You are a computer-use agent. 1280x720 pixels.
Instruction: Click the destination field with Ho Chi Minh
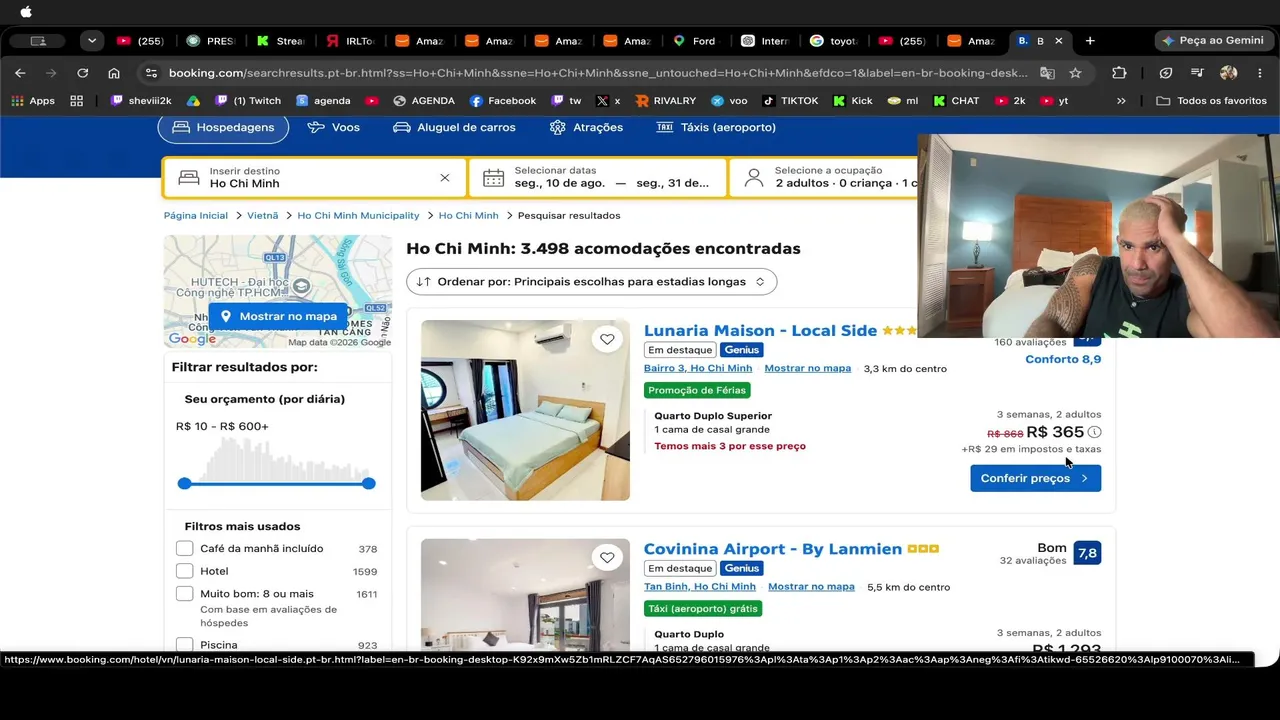point(315,178)
